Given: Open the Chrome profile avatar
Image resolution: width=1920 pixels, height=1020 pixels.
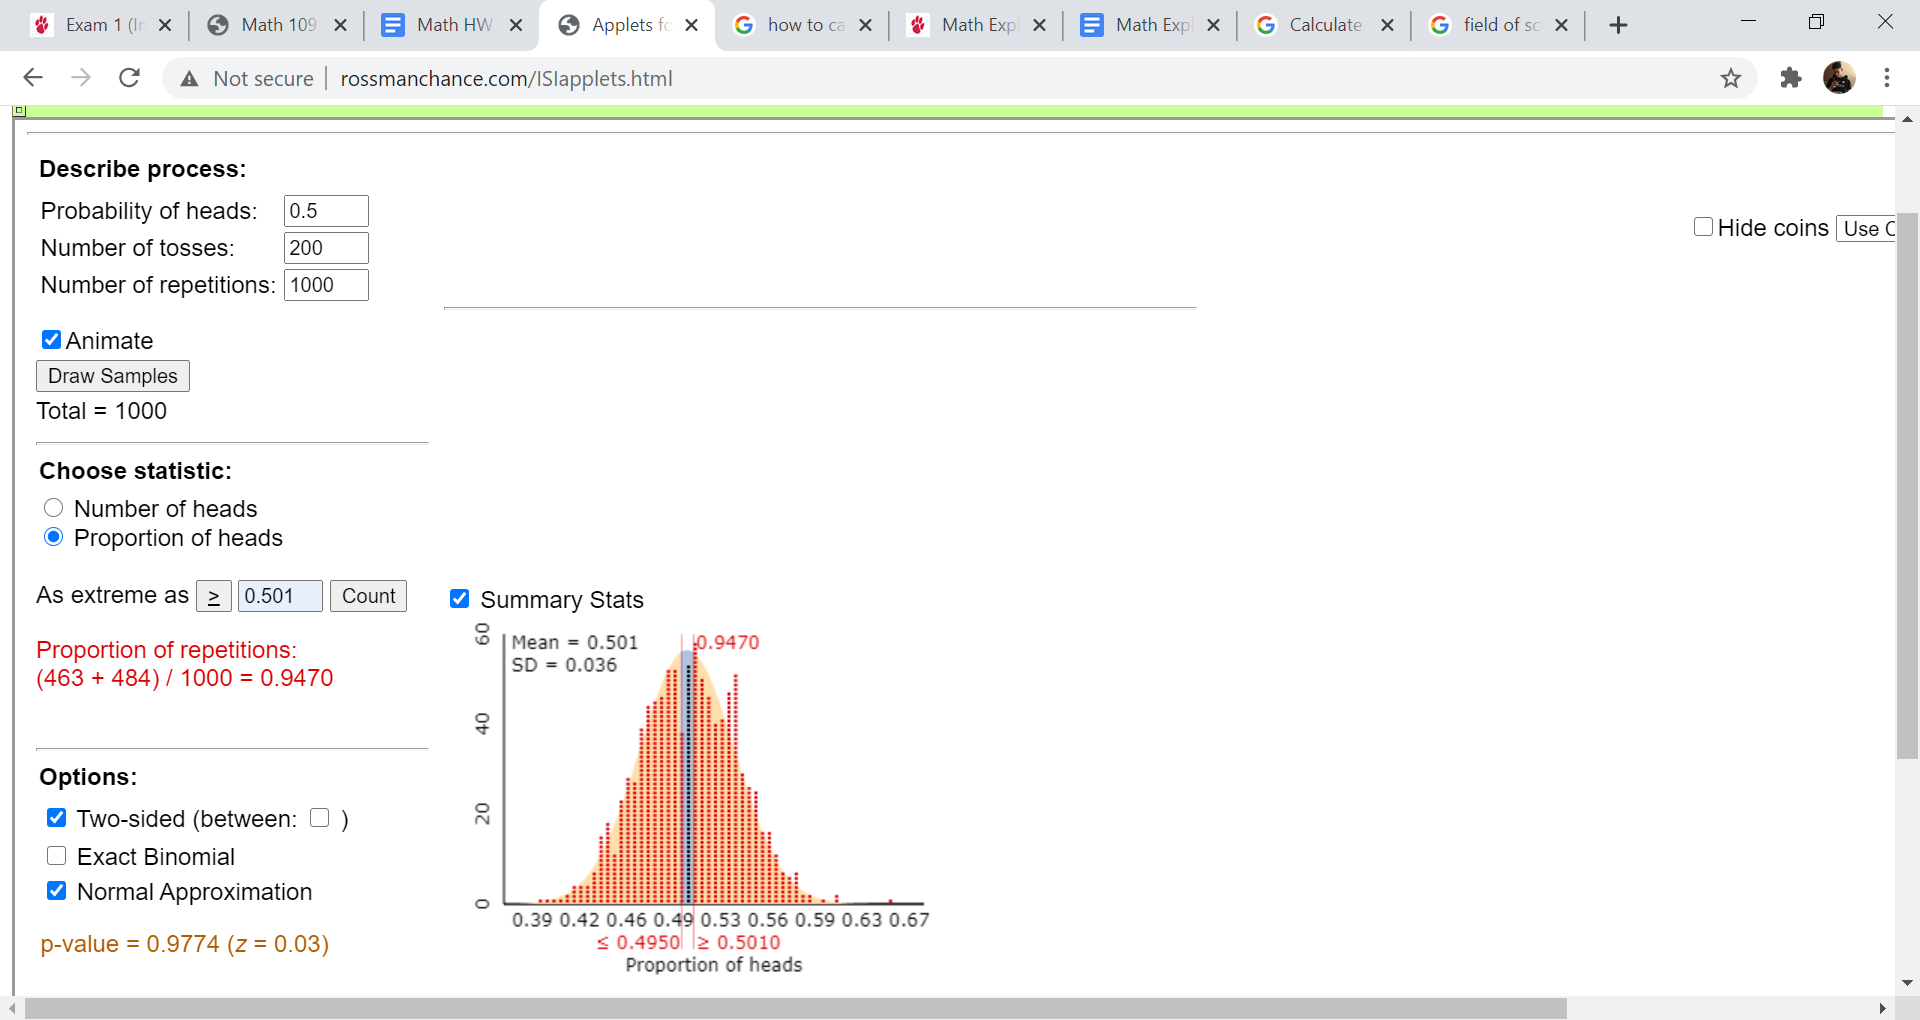Looking at the screenshot, I should [x=1839, y=78].
